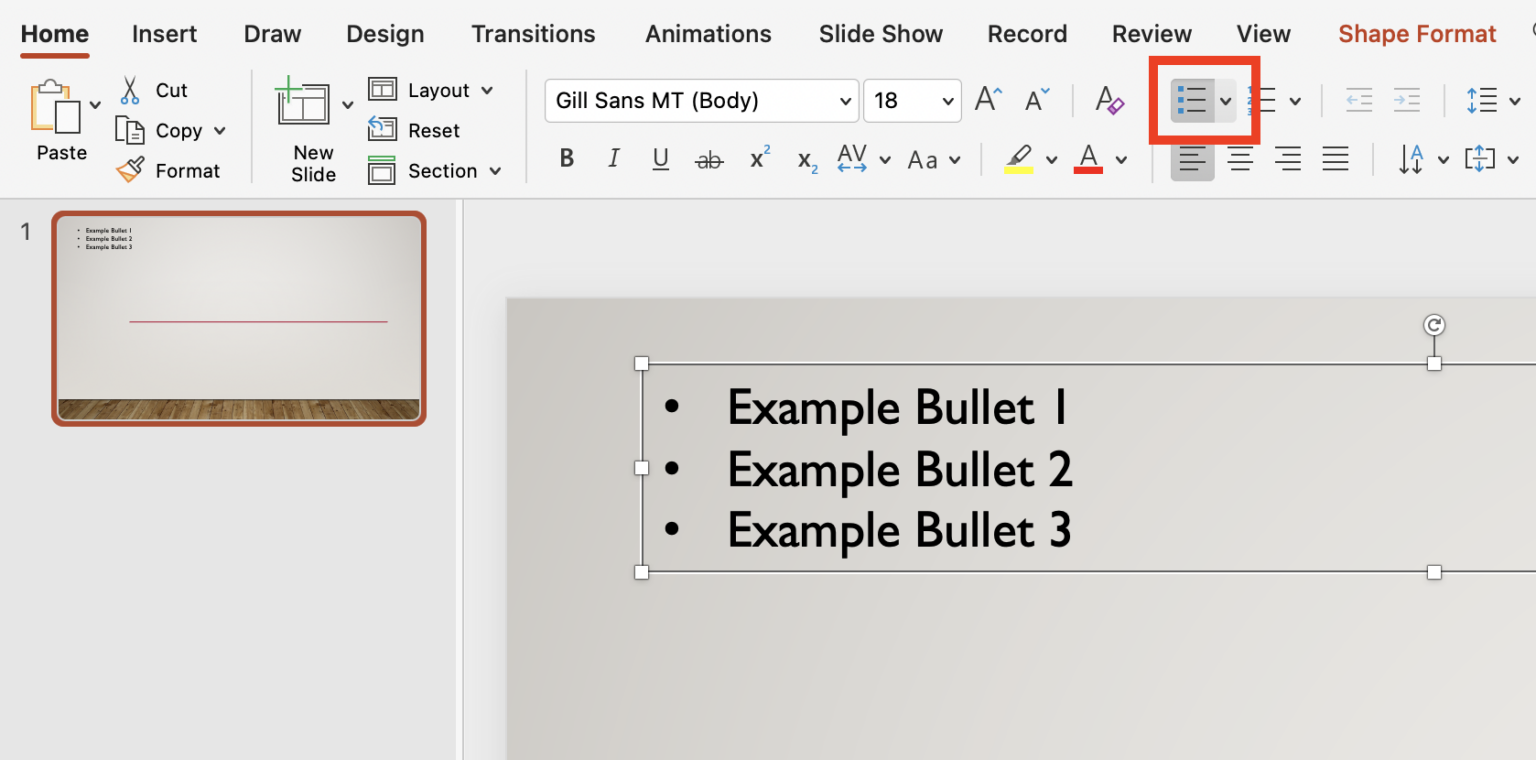Toggle Superscript formatting
Screen dimensions: 1536x760
760,158
